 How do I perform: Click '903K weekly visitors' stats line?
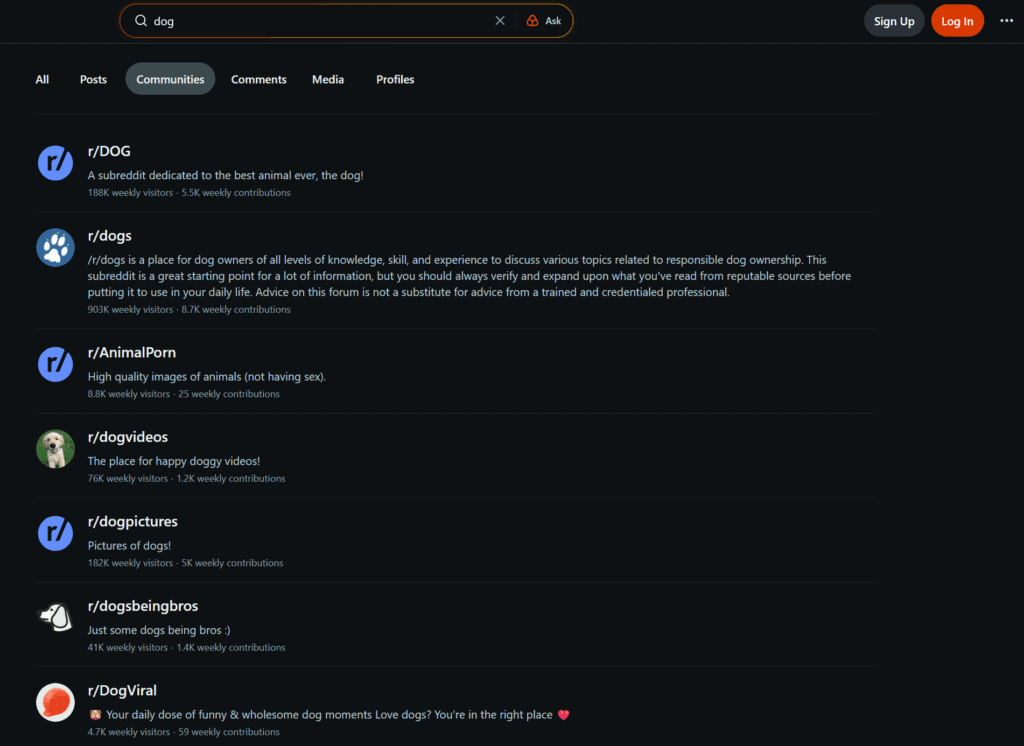point(189,310)
